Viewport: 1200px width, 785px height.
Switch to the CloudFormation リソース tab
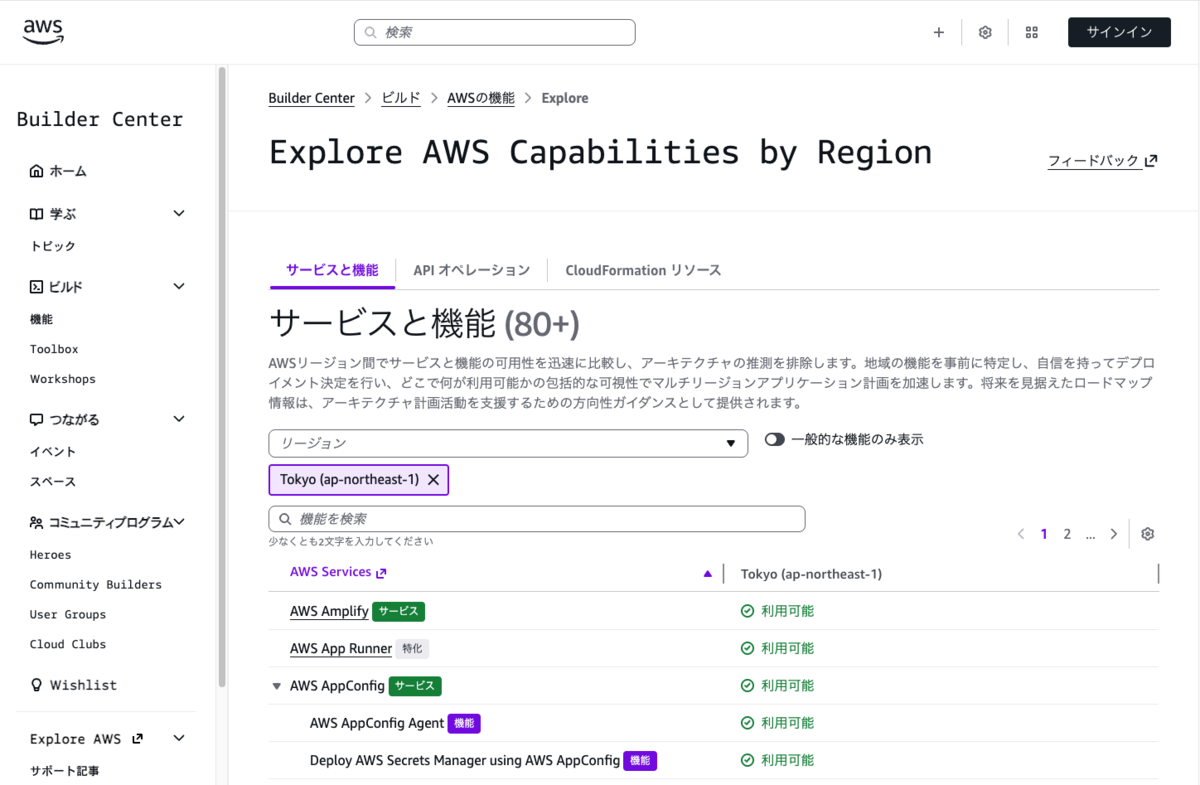pyautogui.click(x=643, y=270)
